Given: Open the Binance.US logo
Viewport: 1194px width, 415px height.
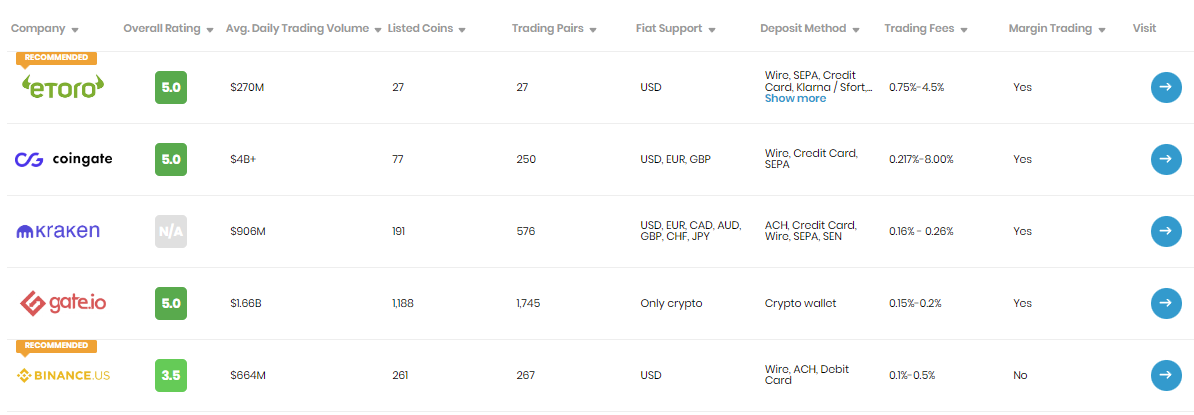Looking at the screenshot, I should click(x=63, y=375).
